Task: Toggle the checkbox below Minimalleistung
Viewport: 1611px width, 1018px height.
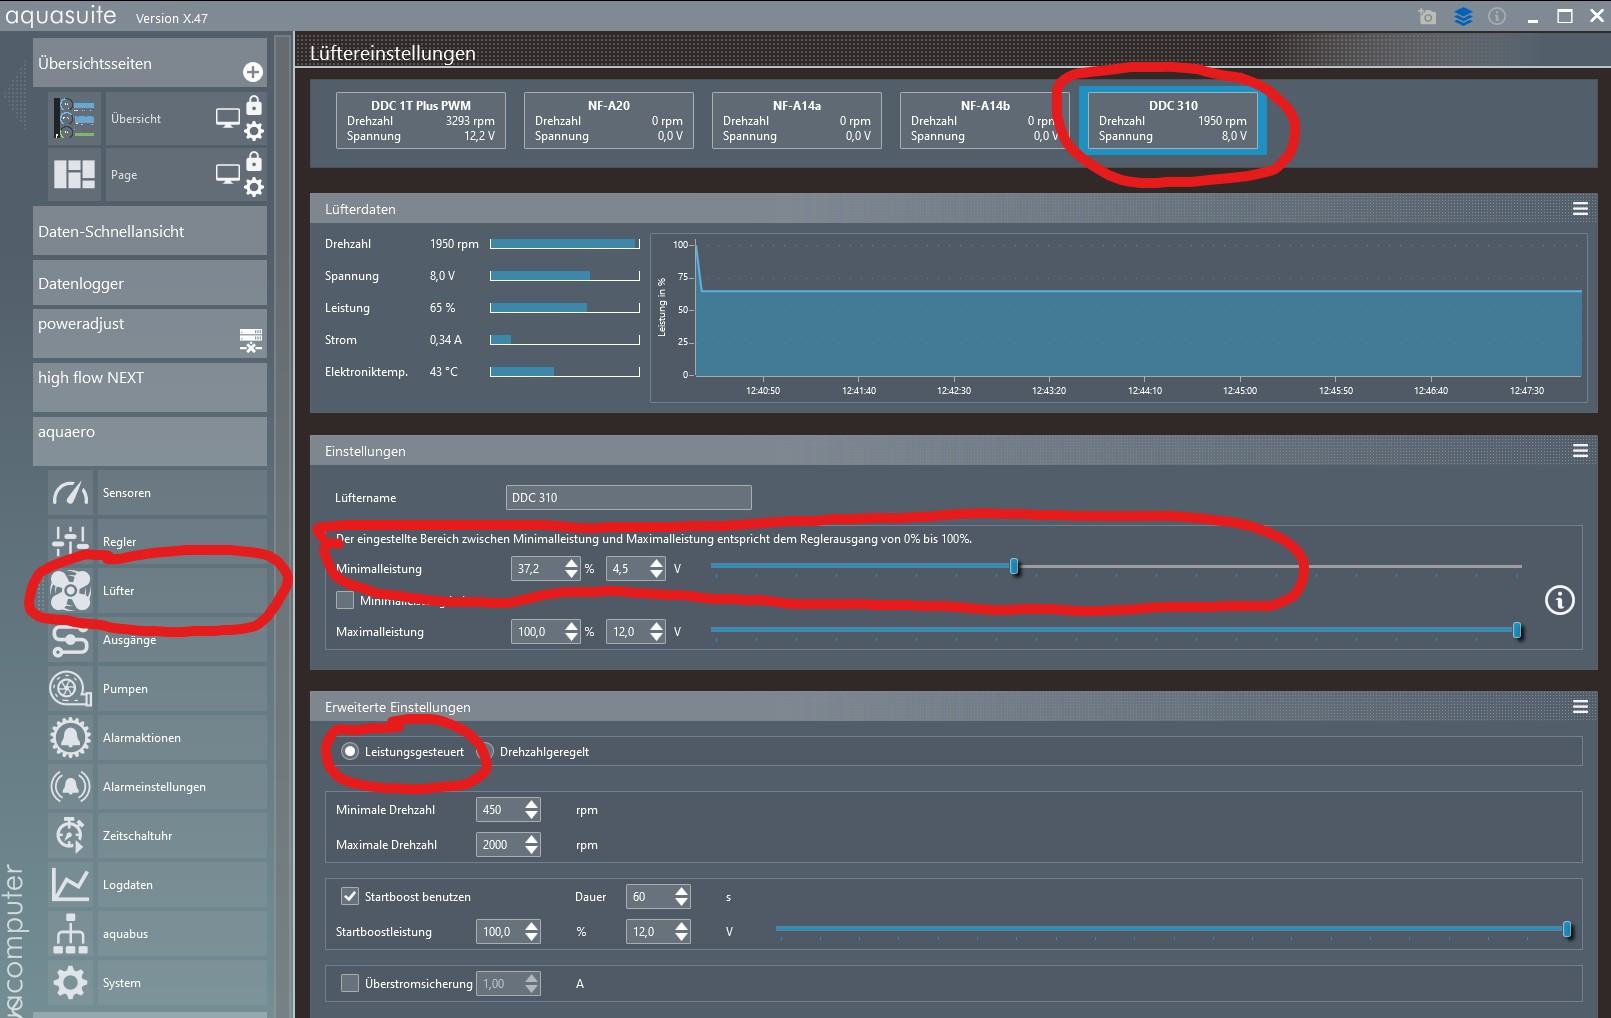Action: [345, 600]
